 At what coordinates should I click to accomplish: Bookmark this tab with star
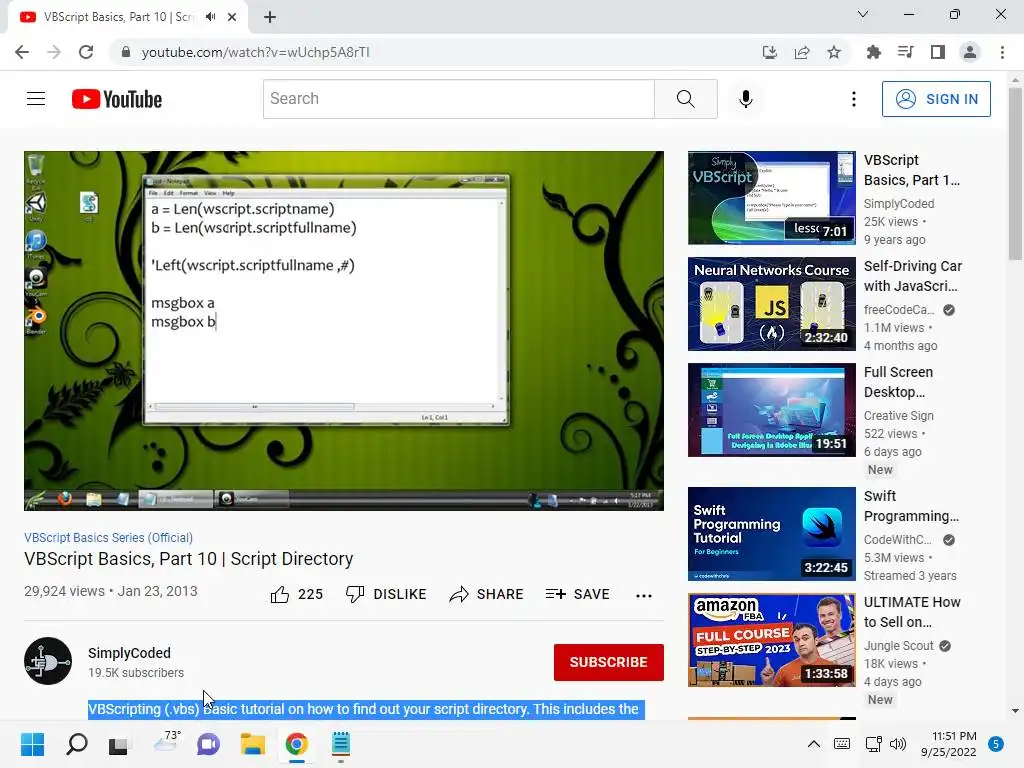834,52
